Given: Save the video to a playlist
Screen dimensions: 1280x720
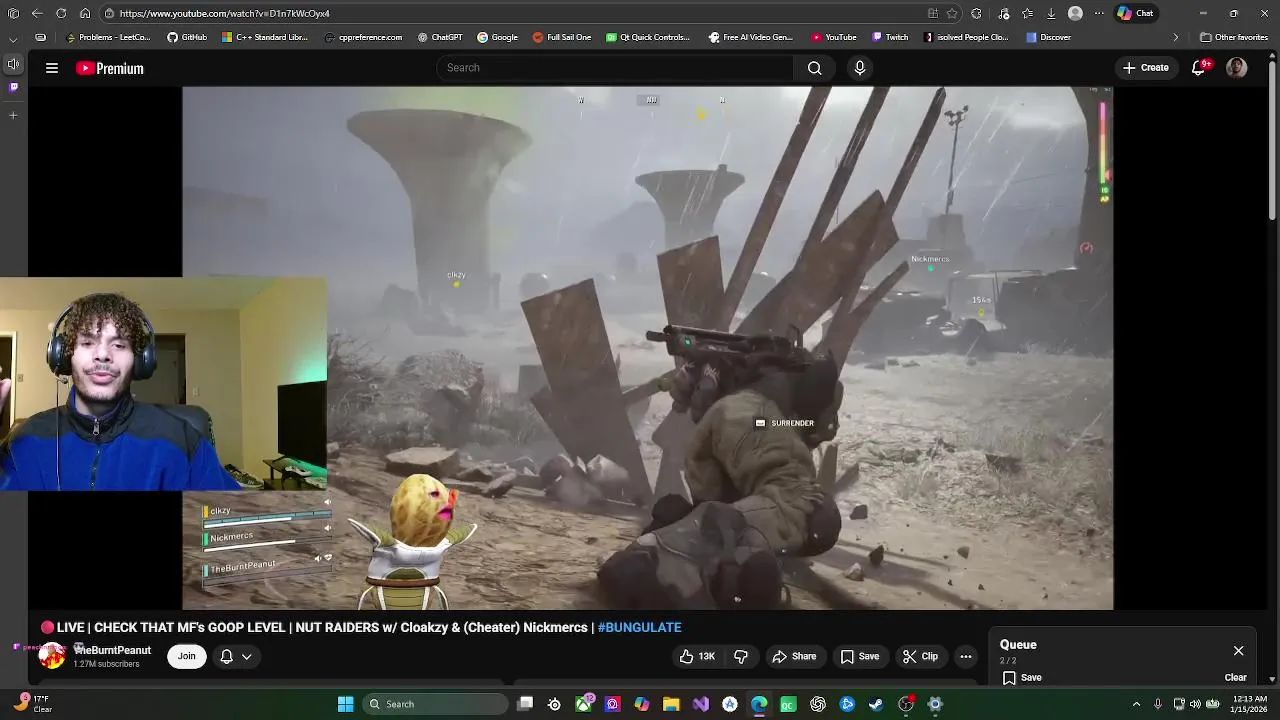Looking at the screenshot, I should [860, 656].
